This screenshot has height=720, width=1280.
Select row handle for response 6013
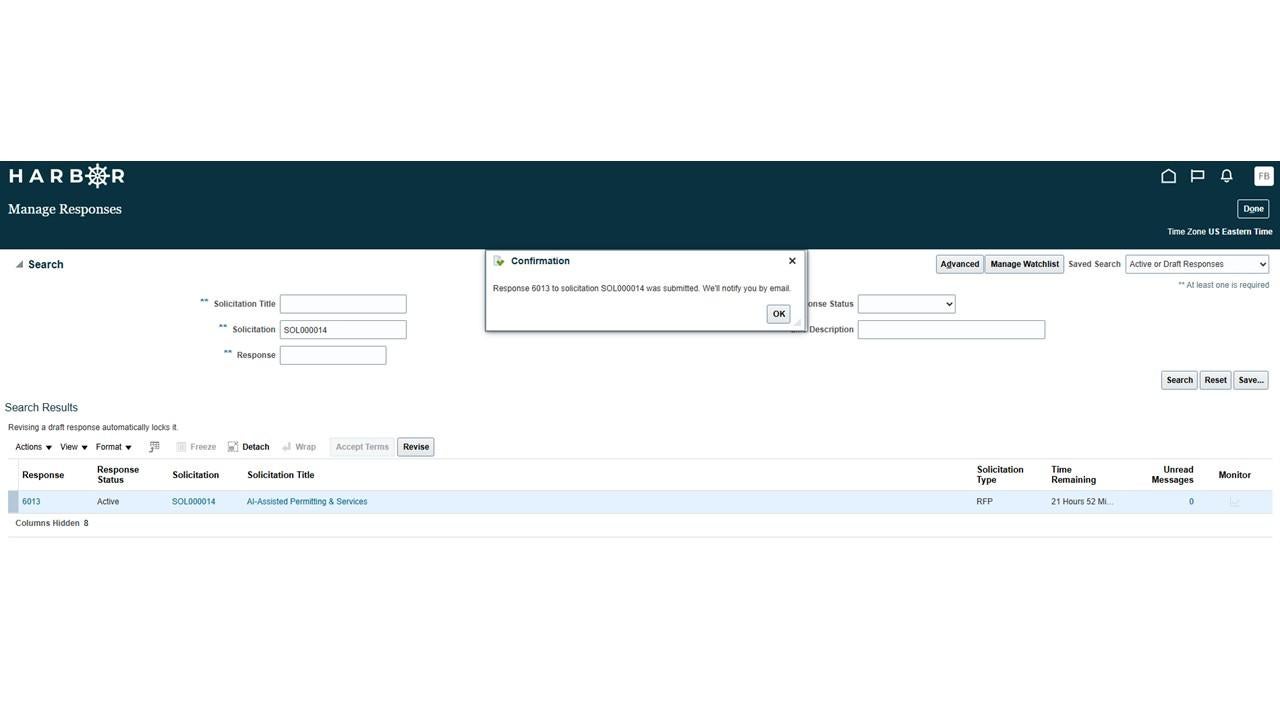(x=13, y=502)
